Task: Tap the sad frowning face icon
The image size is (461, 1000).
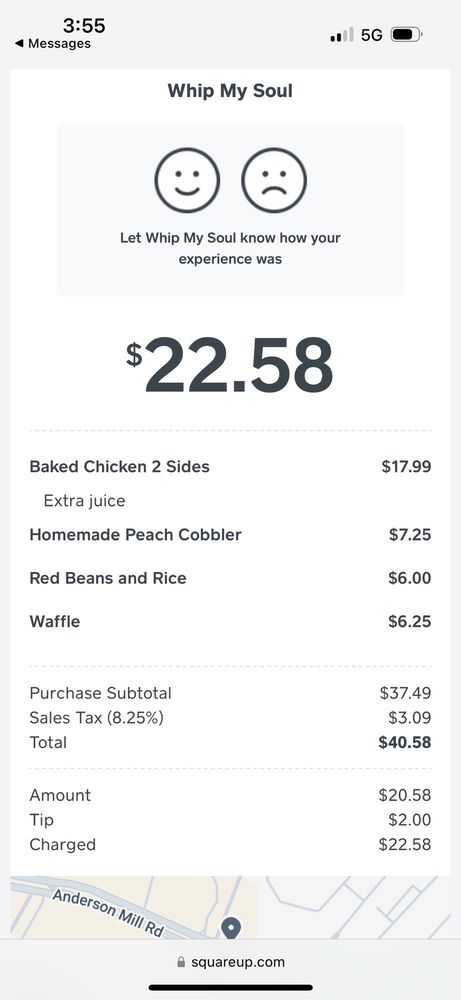Action: (274, 180)
